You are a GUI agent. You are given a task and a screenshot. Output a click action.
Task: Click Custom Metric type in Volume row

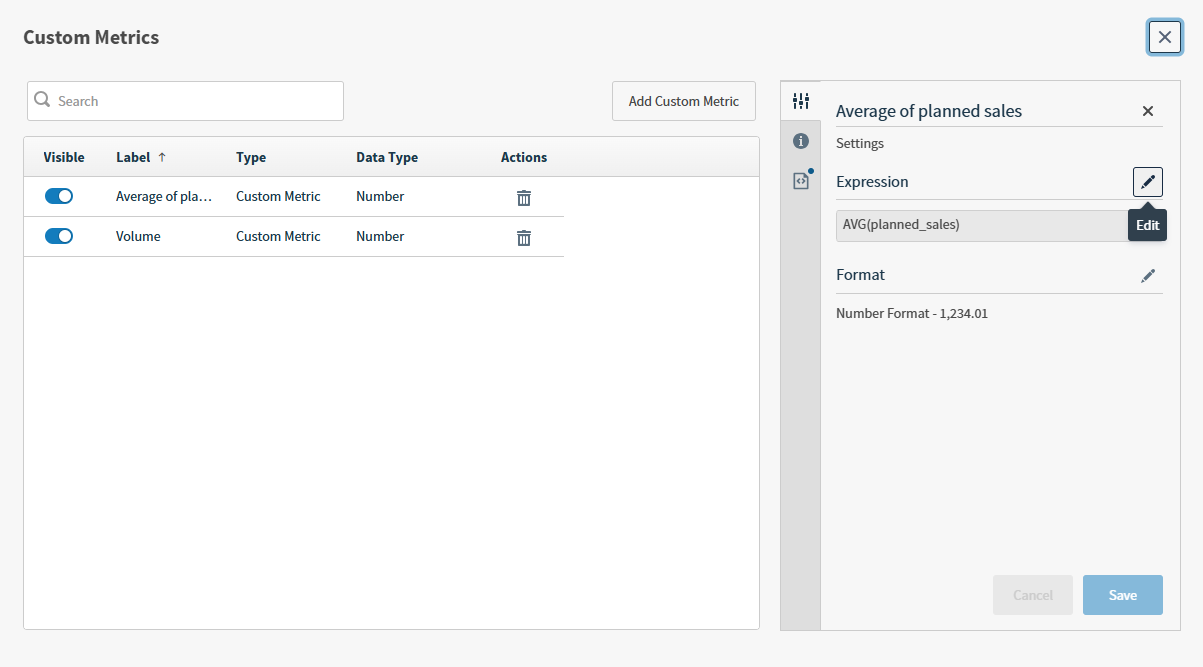pyautogui.click(x=278, y=236)
